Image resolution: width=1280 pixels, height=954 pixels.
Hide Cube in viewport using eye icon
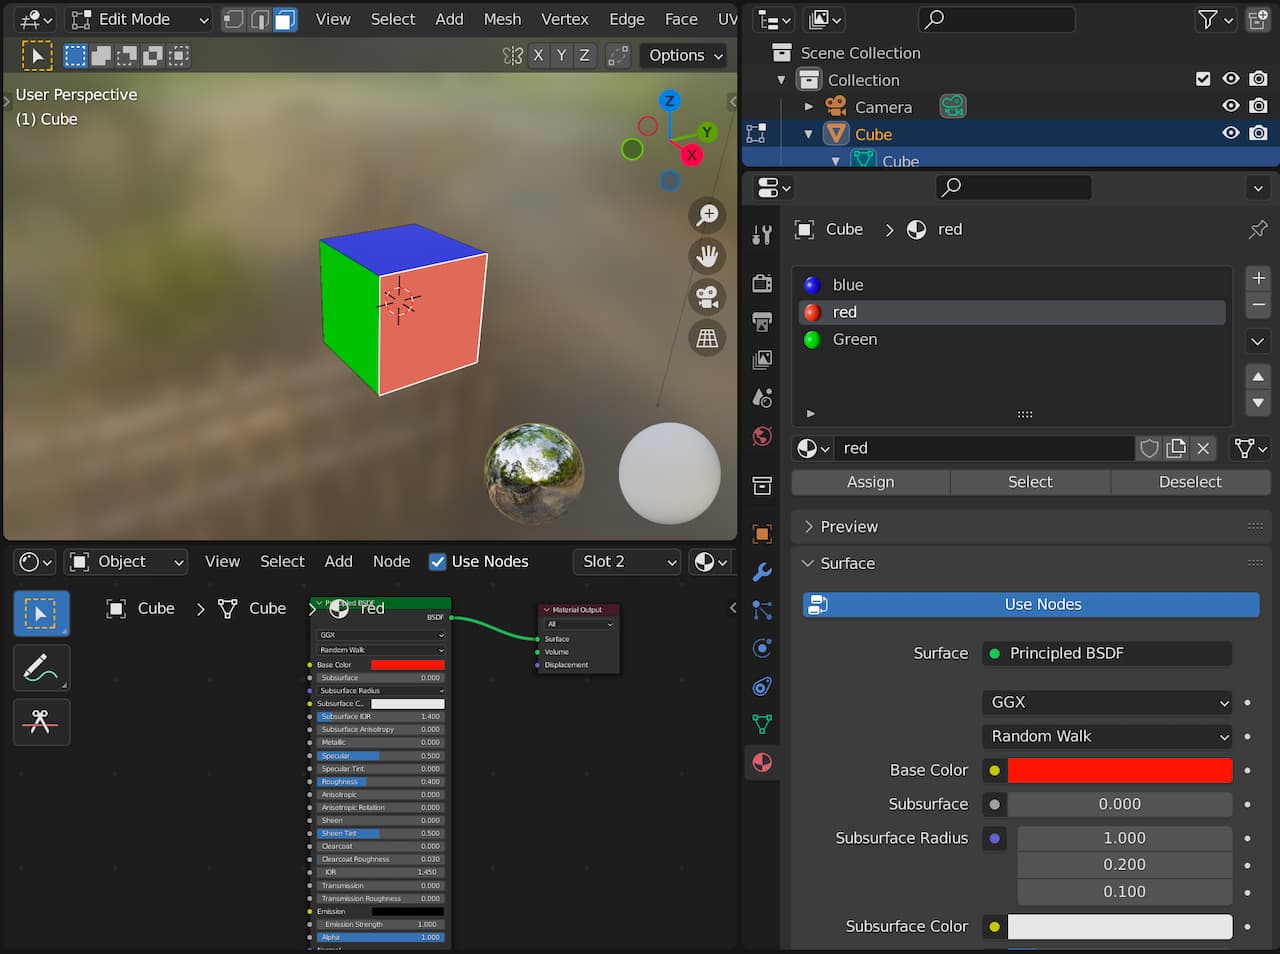click(1231, 134)
